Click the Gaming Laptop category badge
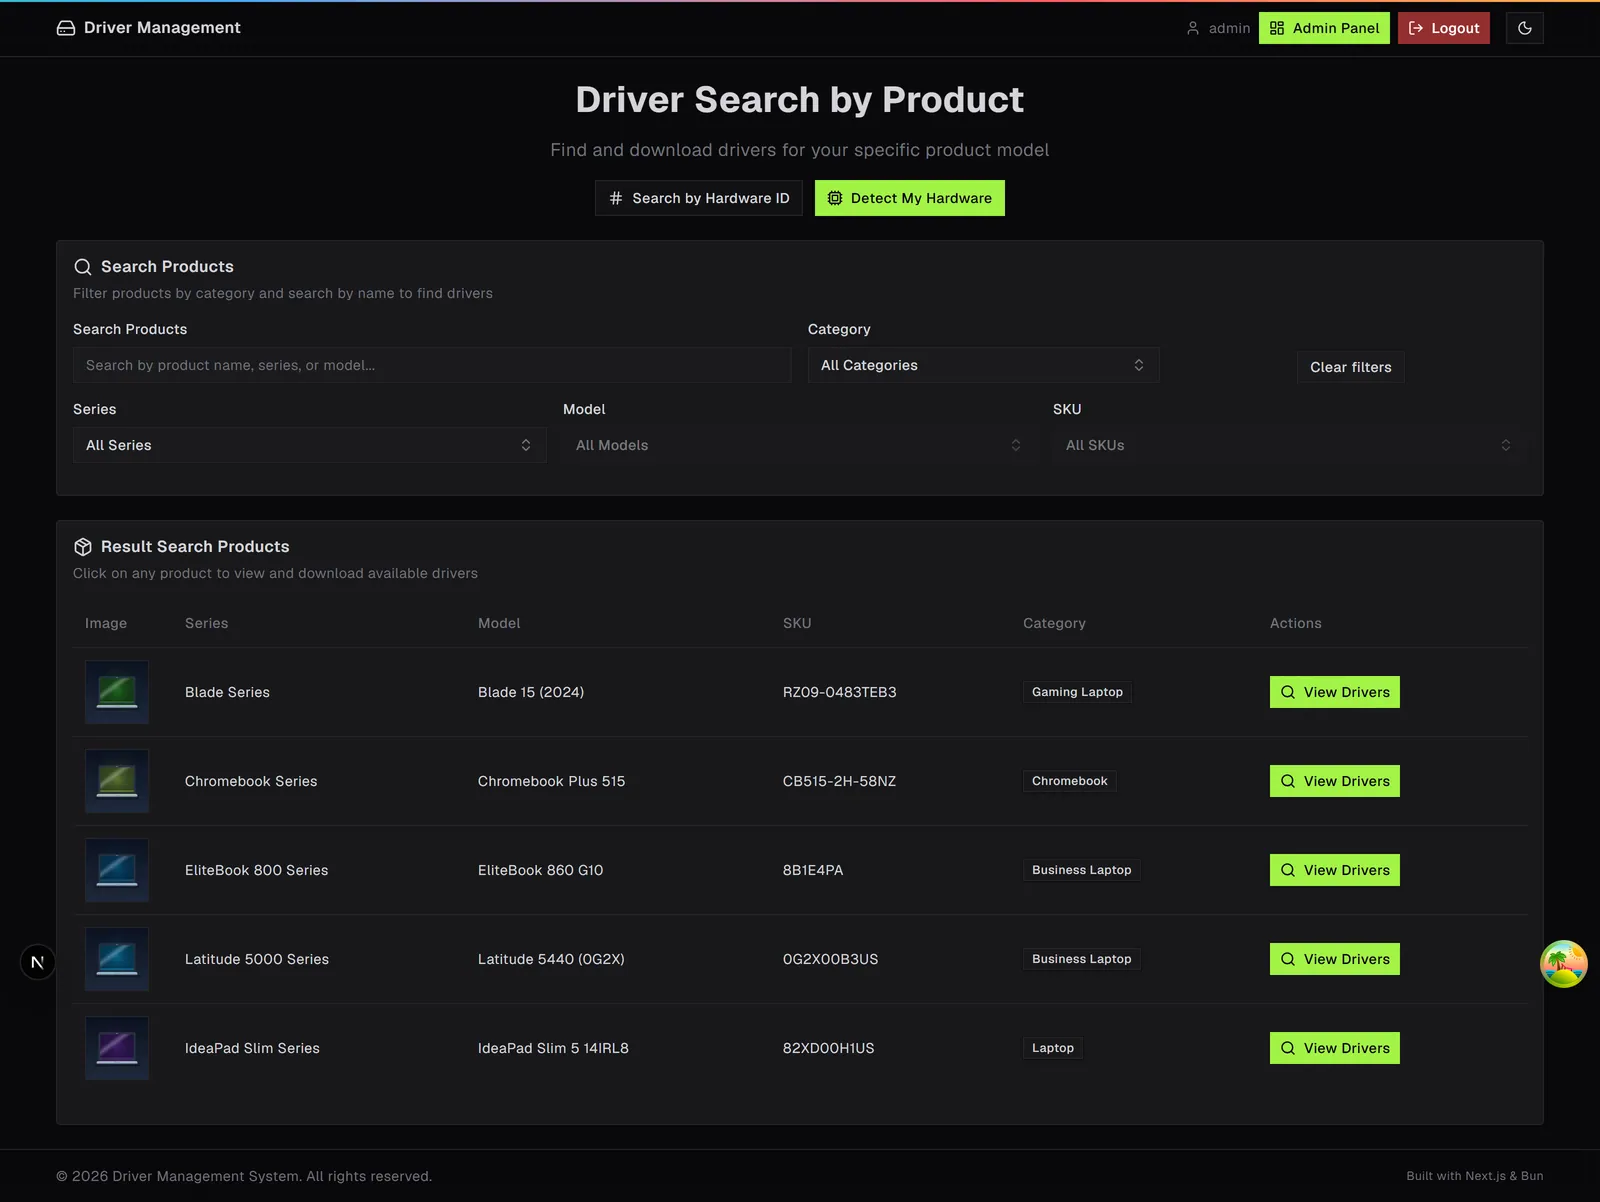Viewport: 1600px width, 1202px height. tap(1077, 692)
